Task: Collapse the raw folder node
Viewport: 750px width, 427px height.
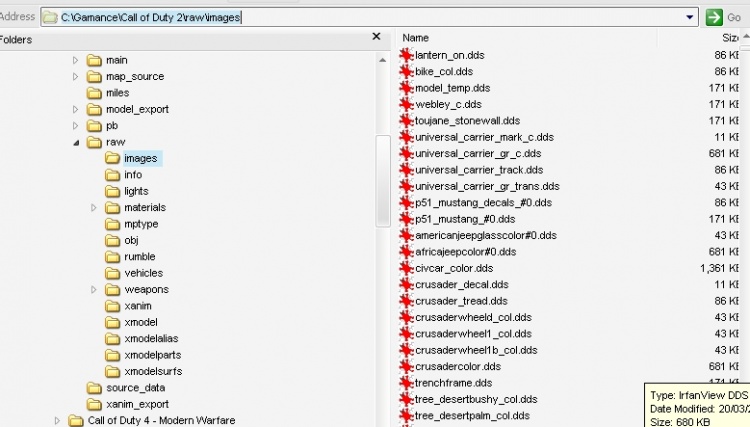Action: tap(75, 142)
